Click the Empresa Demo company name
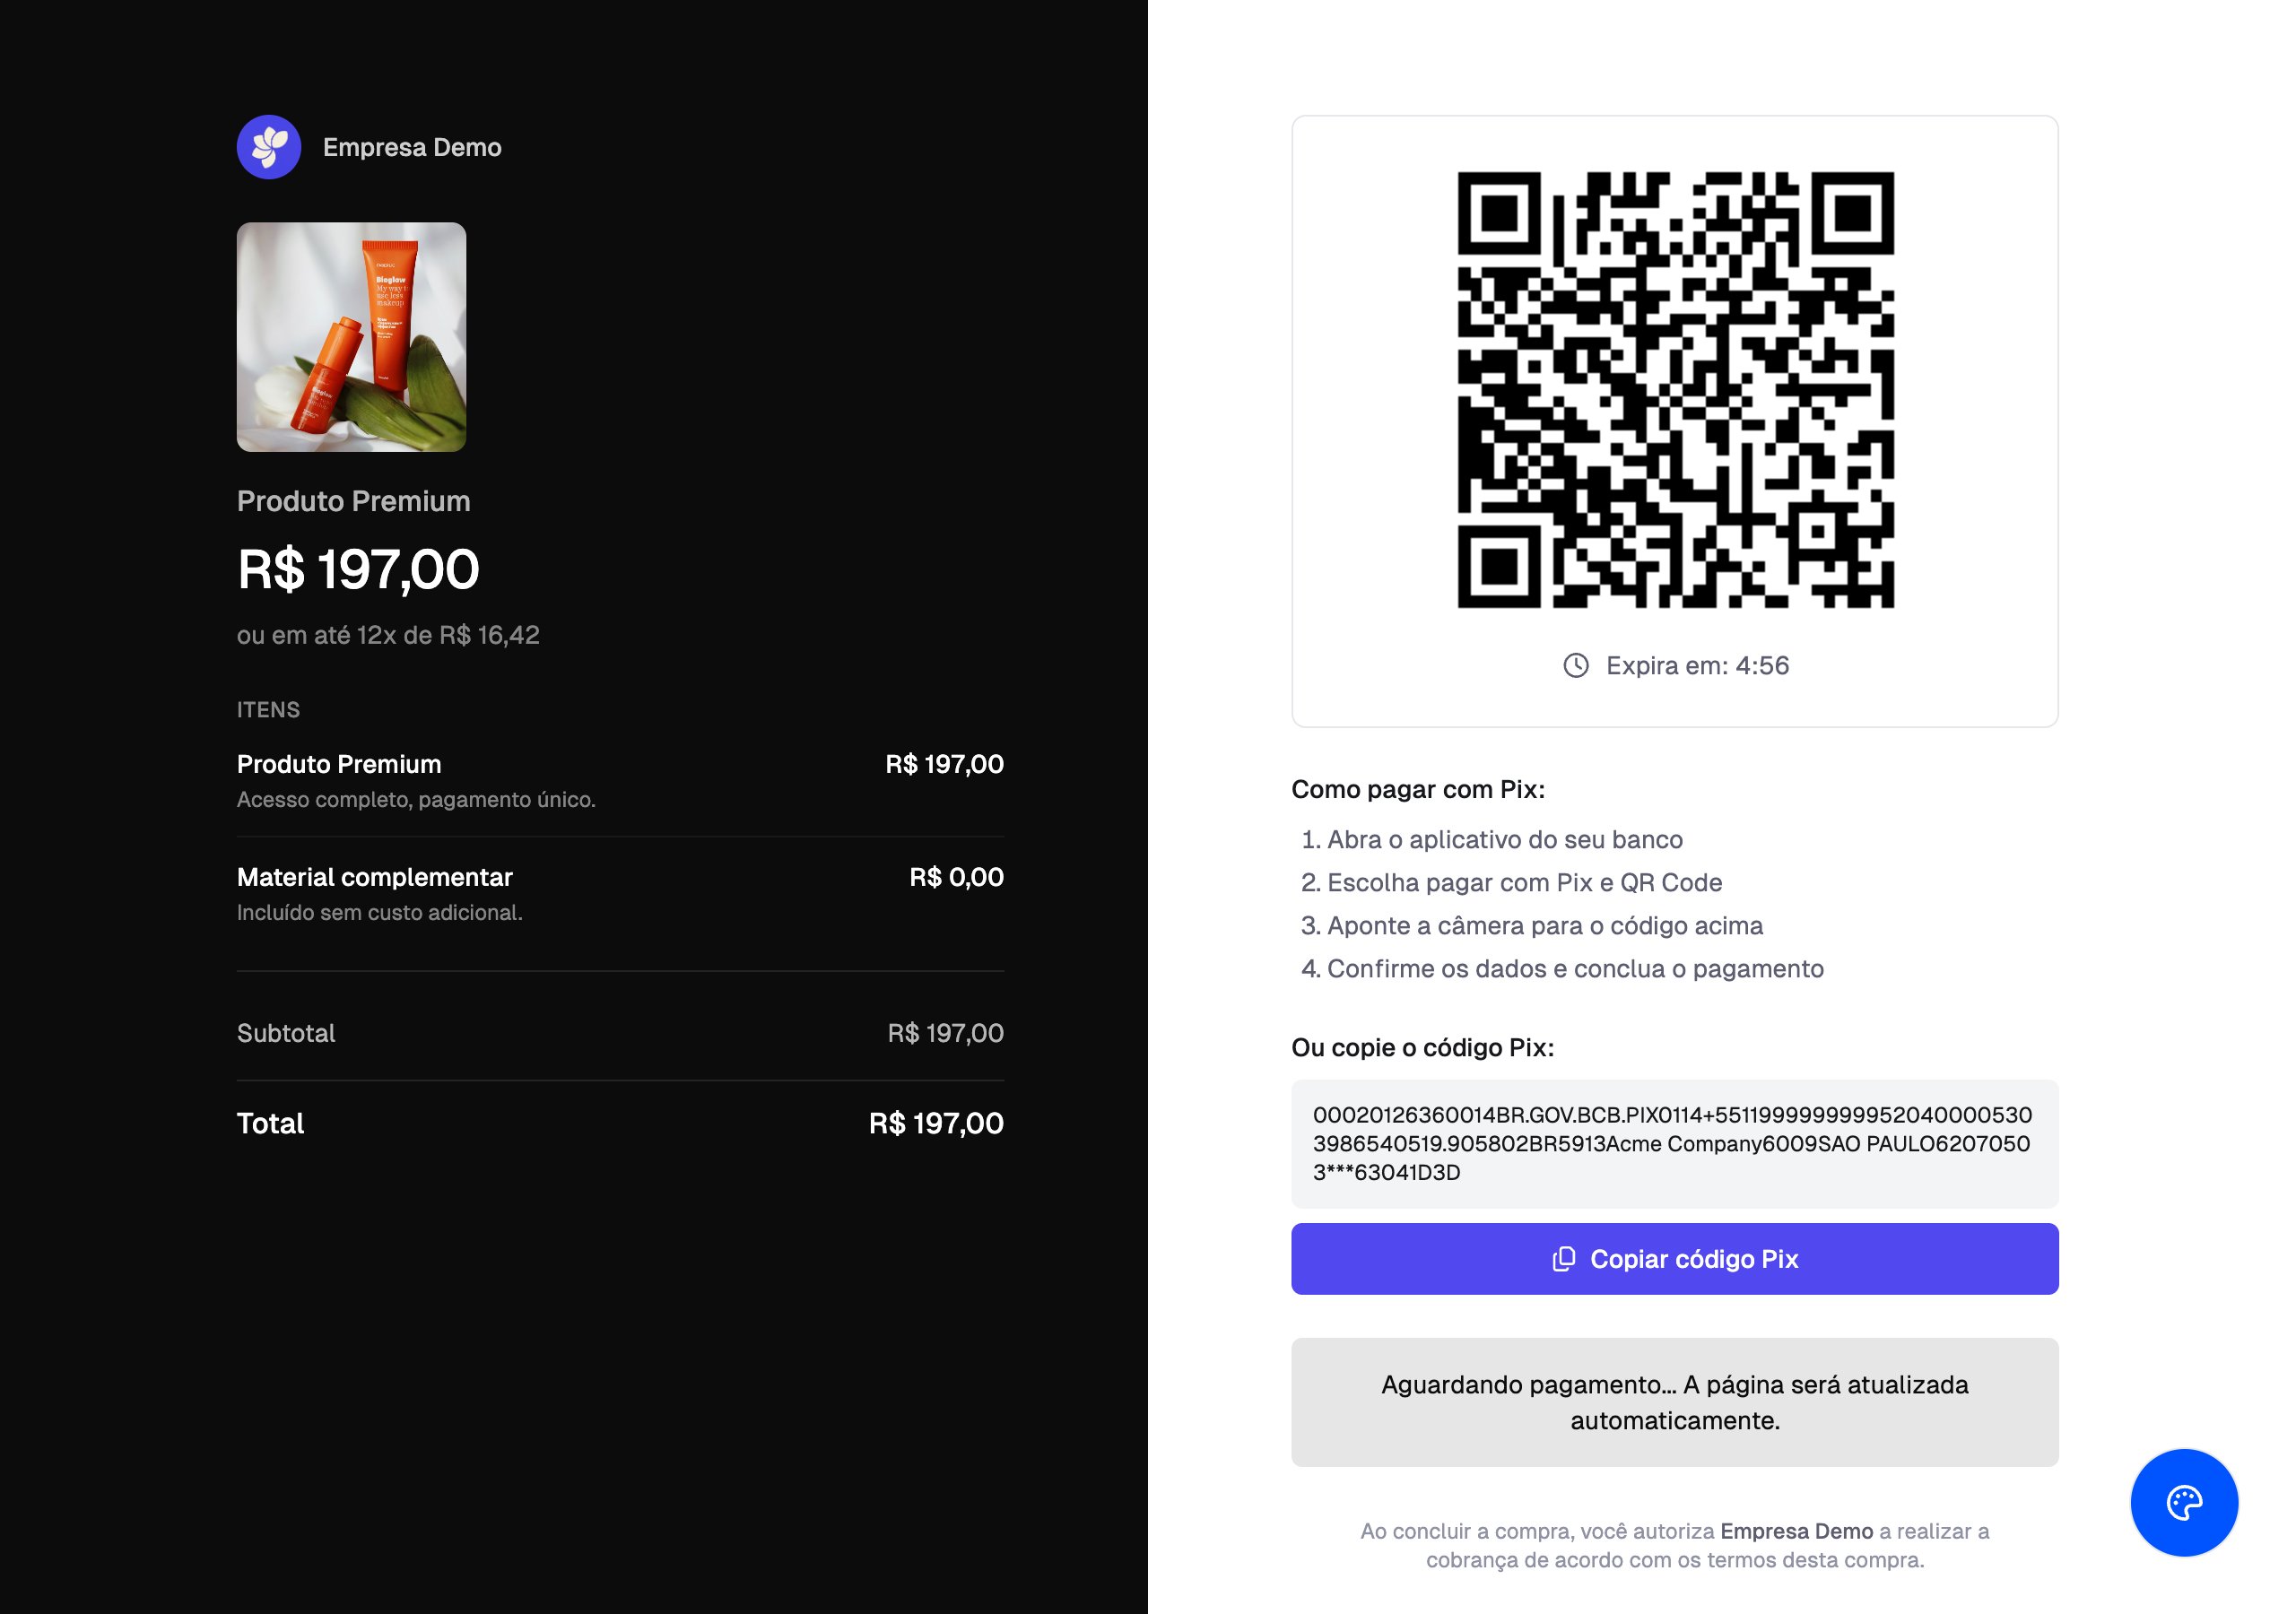2296x1614 pixels. pyautogui.click(x=412, y=147)
